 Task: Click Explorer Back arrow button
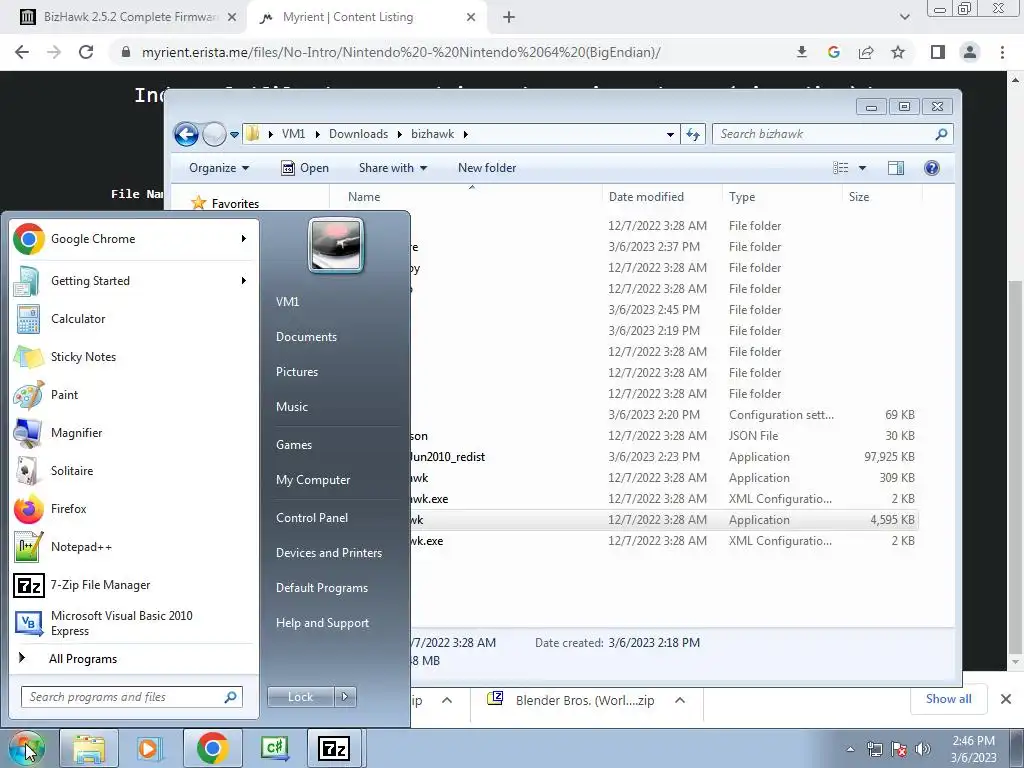coord(186,135)
